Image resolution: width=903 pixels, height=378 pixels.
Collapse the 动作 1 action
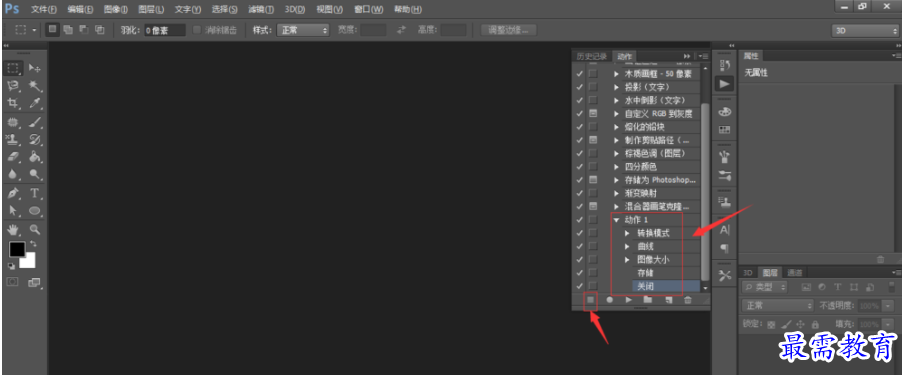tap(617, 220)
